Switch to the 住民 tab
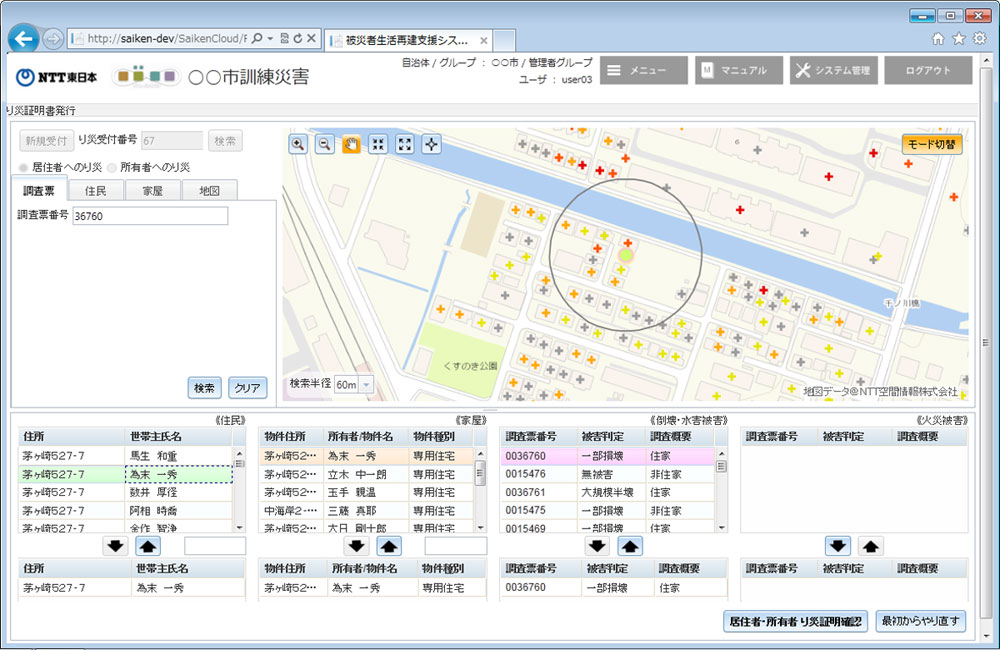 [x=96, y=190]
